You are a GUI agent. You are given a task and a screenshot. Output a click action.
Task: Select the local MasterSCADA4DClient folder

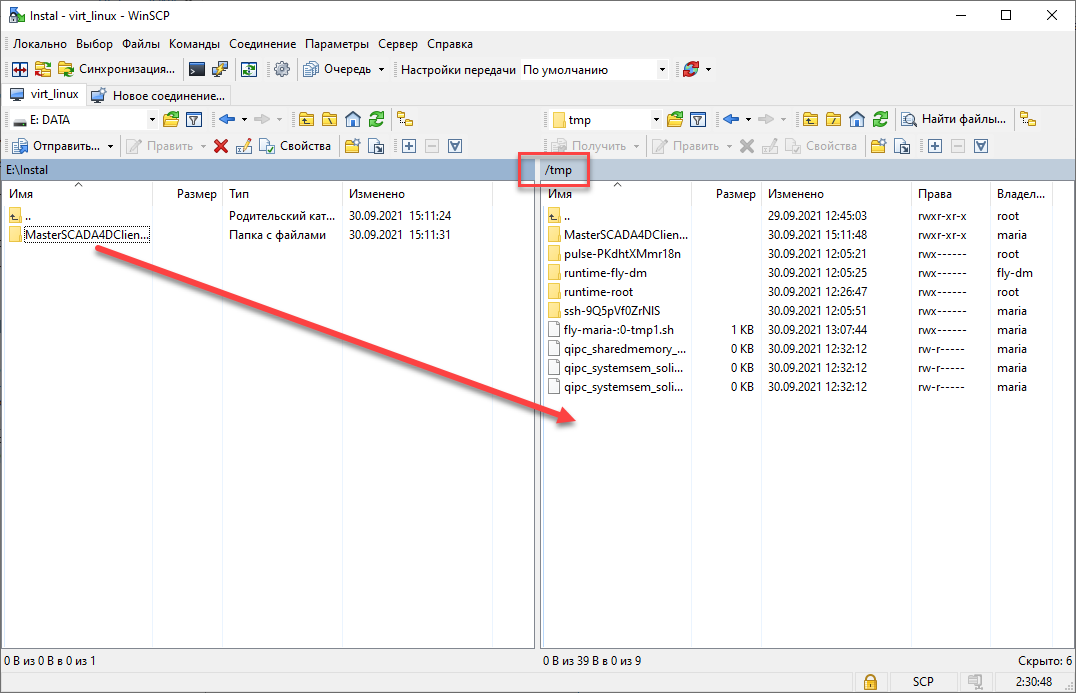click(86, 235)
